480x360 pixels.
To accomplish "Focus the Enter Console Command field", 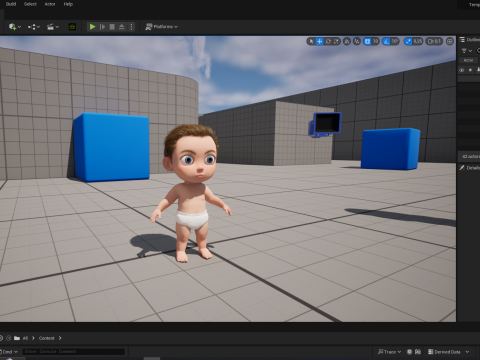I will point(74,351).
